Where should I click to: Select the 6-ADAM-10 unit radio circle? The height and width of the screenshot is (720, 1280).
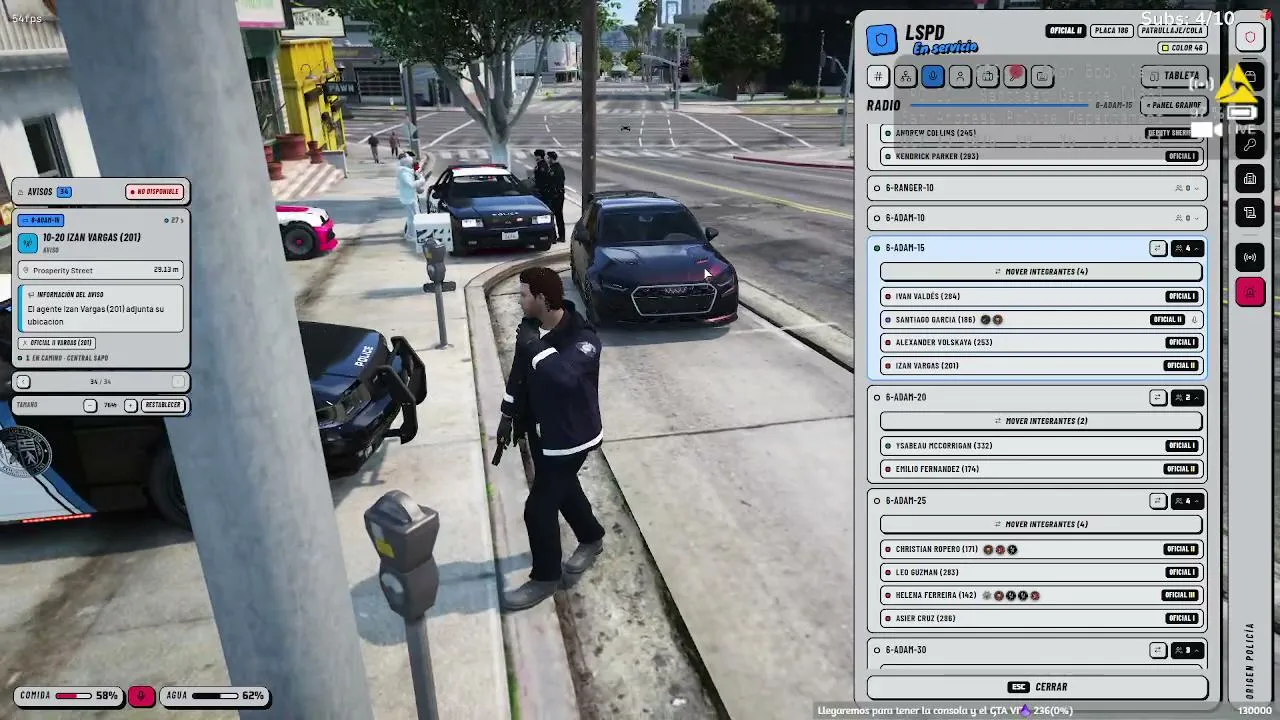[x=877, y=218]
